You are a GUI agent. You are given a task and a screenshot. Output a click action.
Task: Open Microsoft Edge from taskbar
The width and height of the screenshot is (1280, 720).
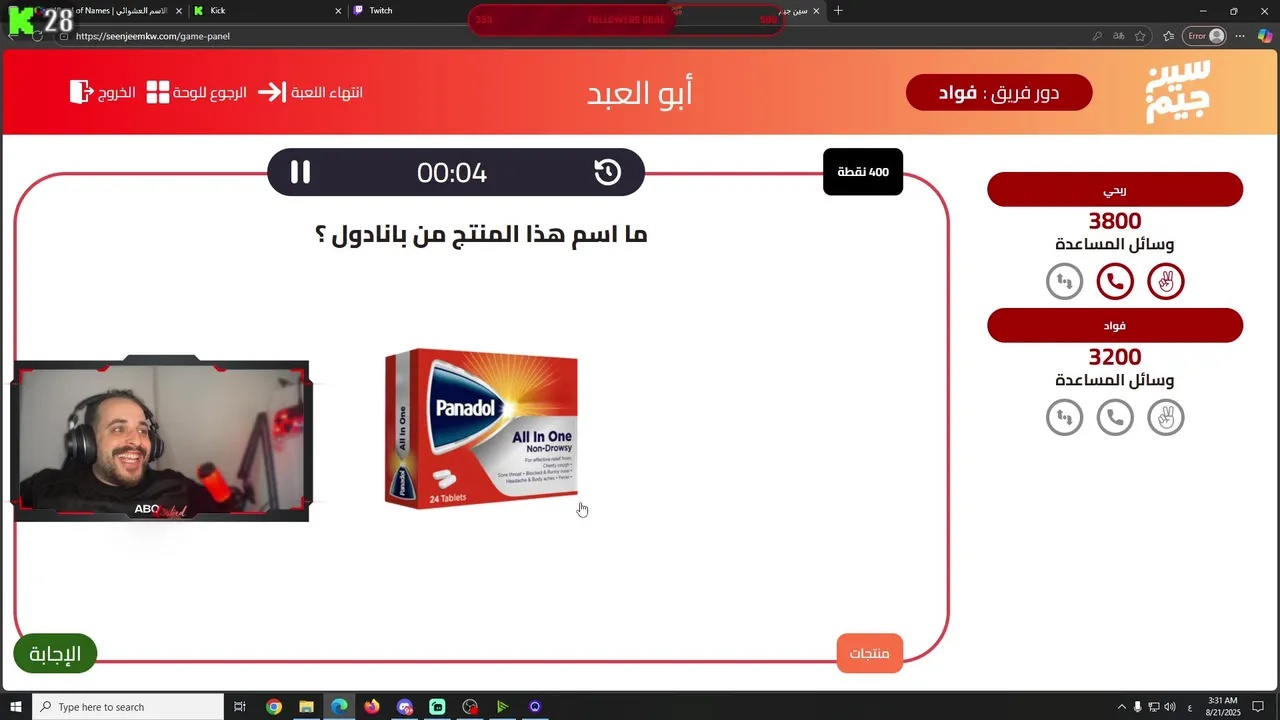339,707
